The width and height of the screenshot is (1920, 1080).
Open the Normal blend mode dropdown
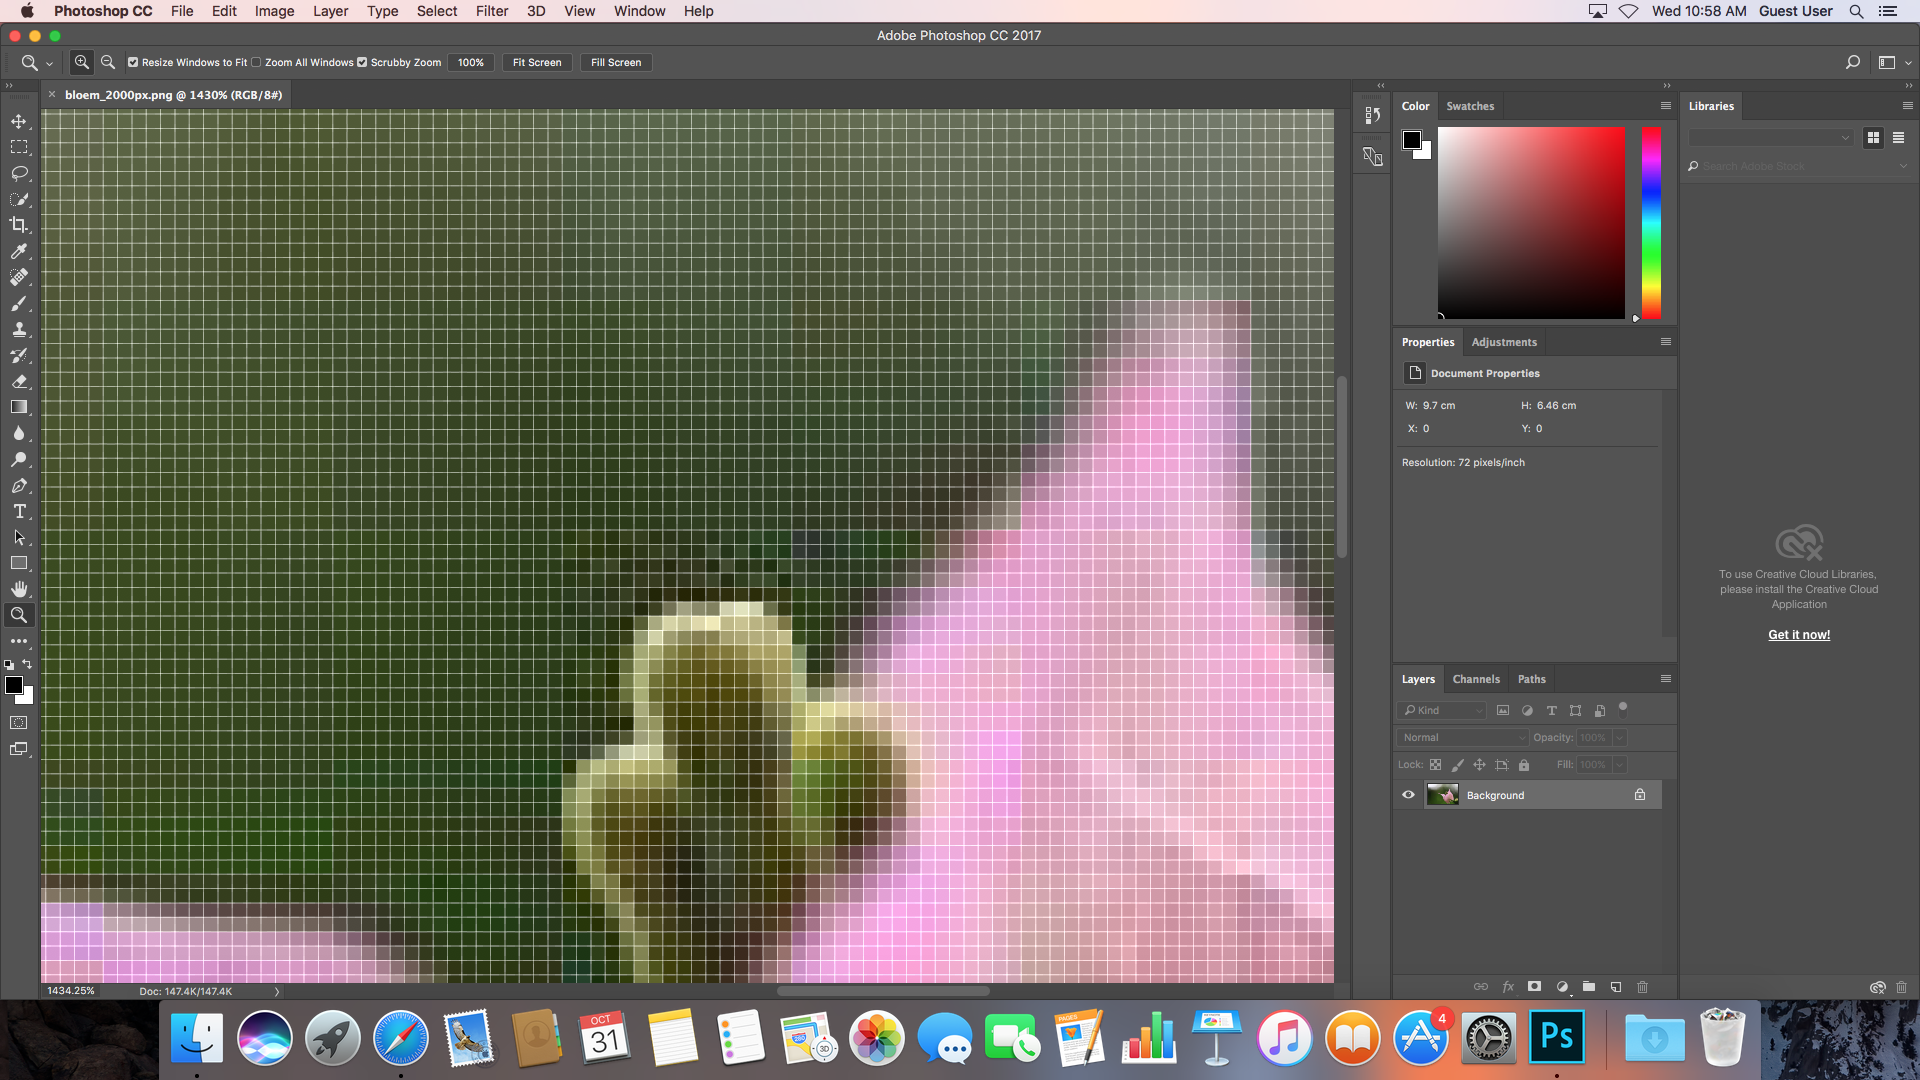pyautogui.click(x=1462, y=738)
